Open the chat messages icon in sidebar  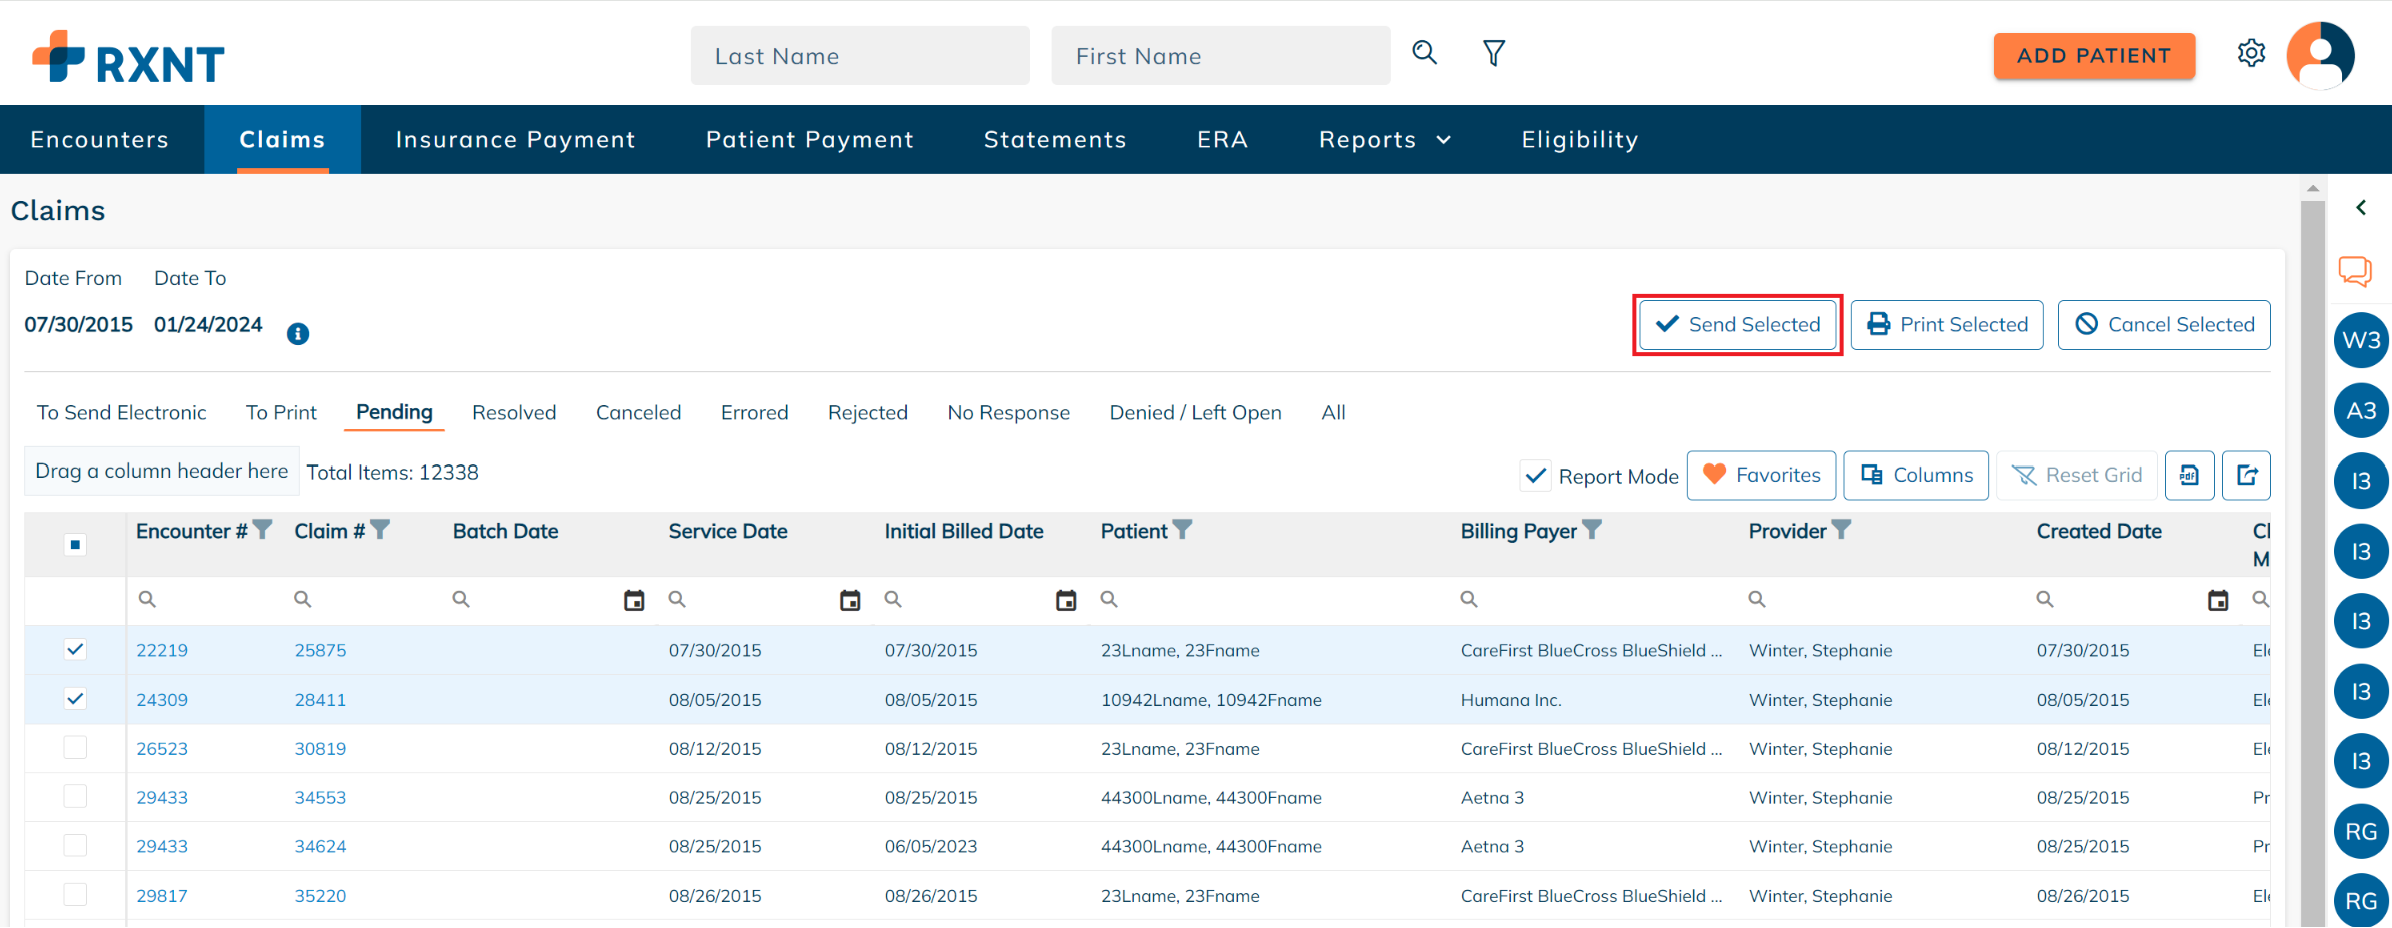[x=2355, y=271]
